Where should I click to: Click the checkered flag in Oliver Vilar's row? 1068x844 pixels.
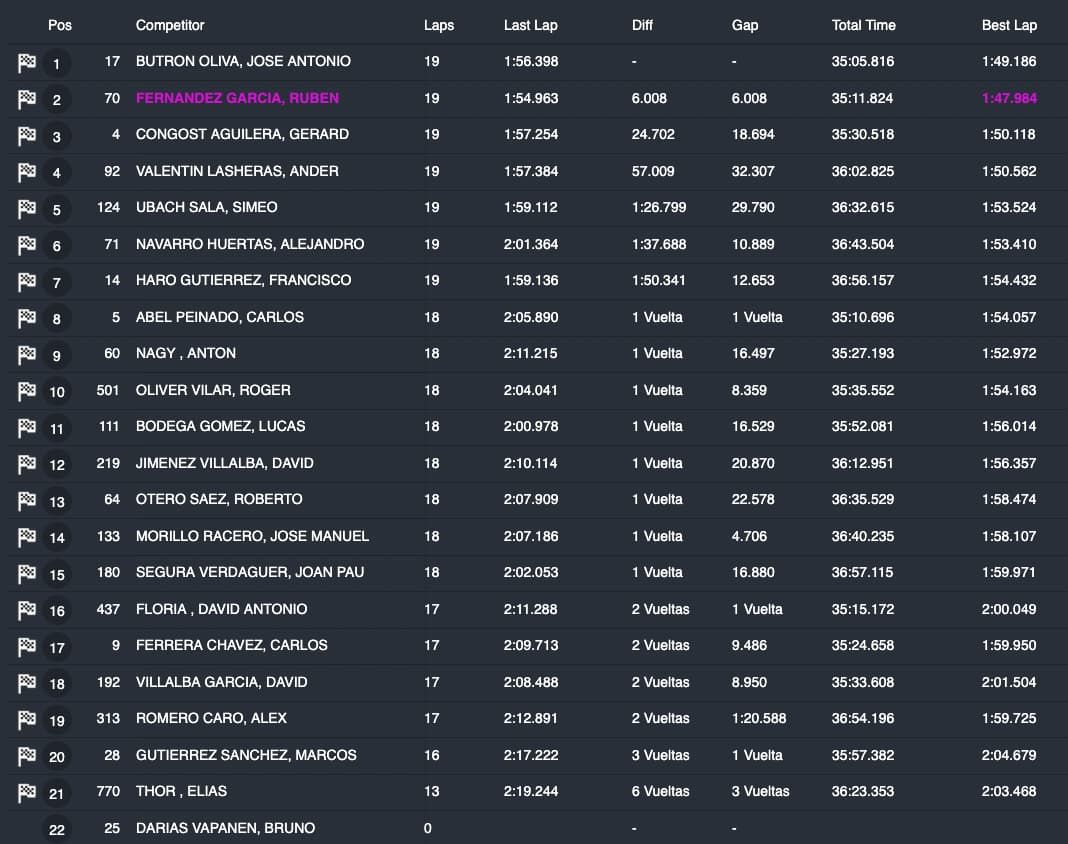(27, 391)
